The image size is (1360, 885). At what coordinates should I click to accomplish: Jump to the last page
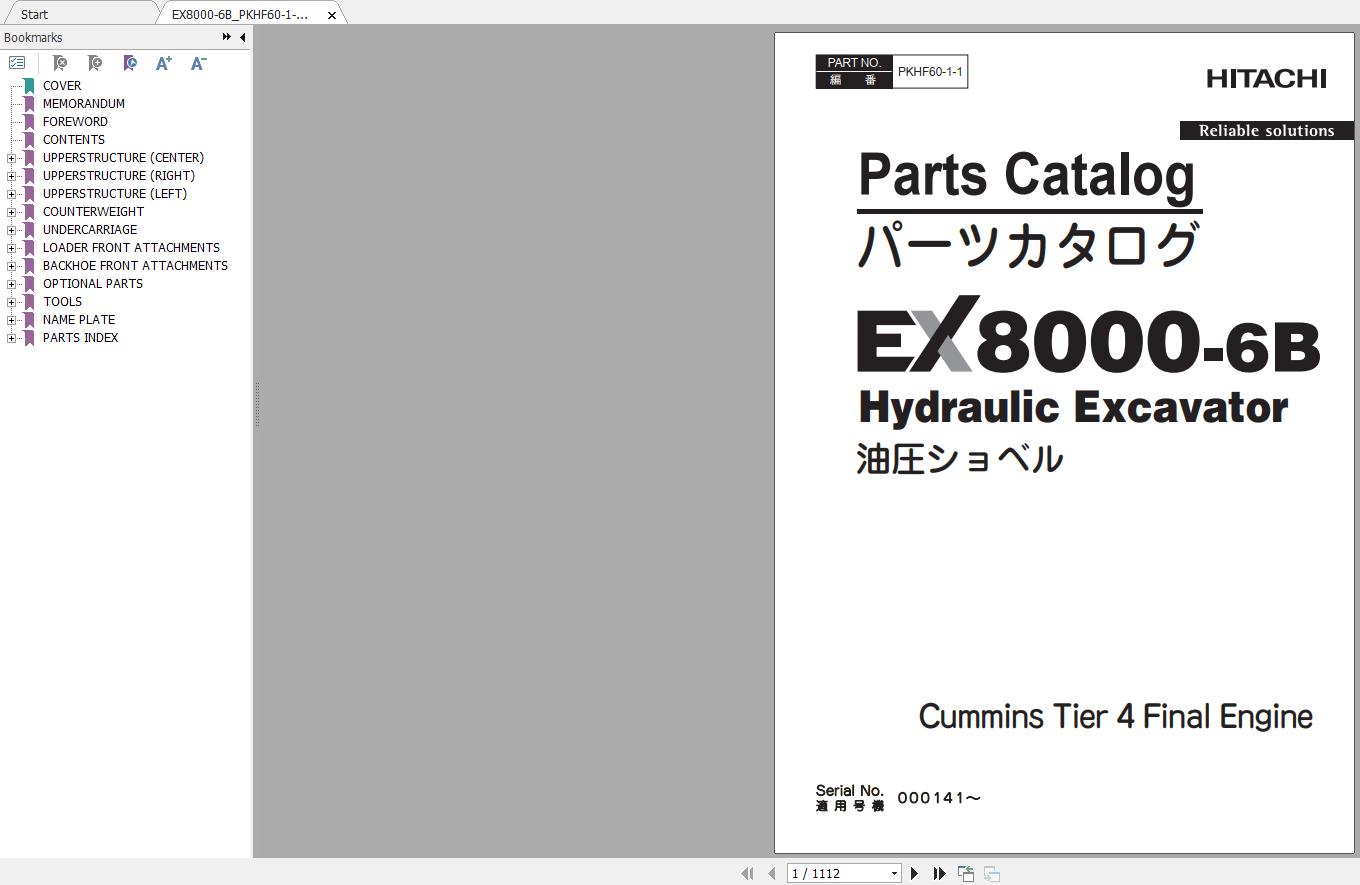click(x=939, y=873)
